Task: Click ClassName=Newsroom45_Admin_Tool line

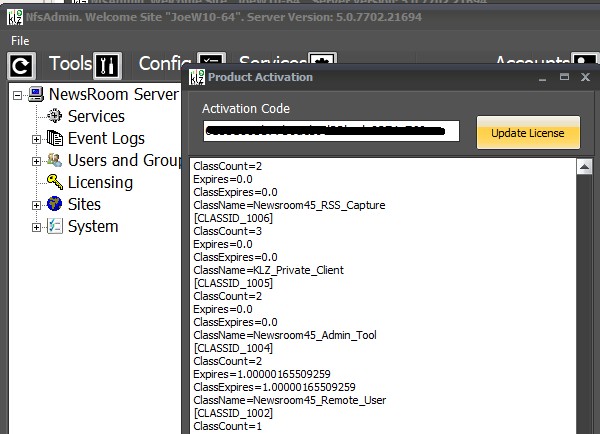Action: click(285, 336)
